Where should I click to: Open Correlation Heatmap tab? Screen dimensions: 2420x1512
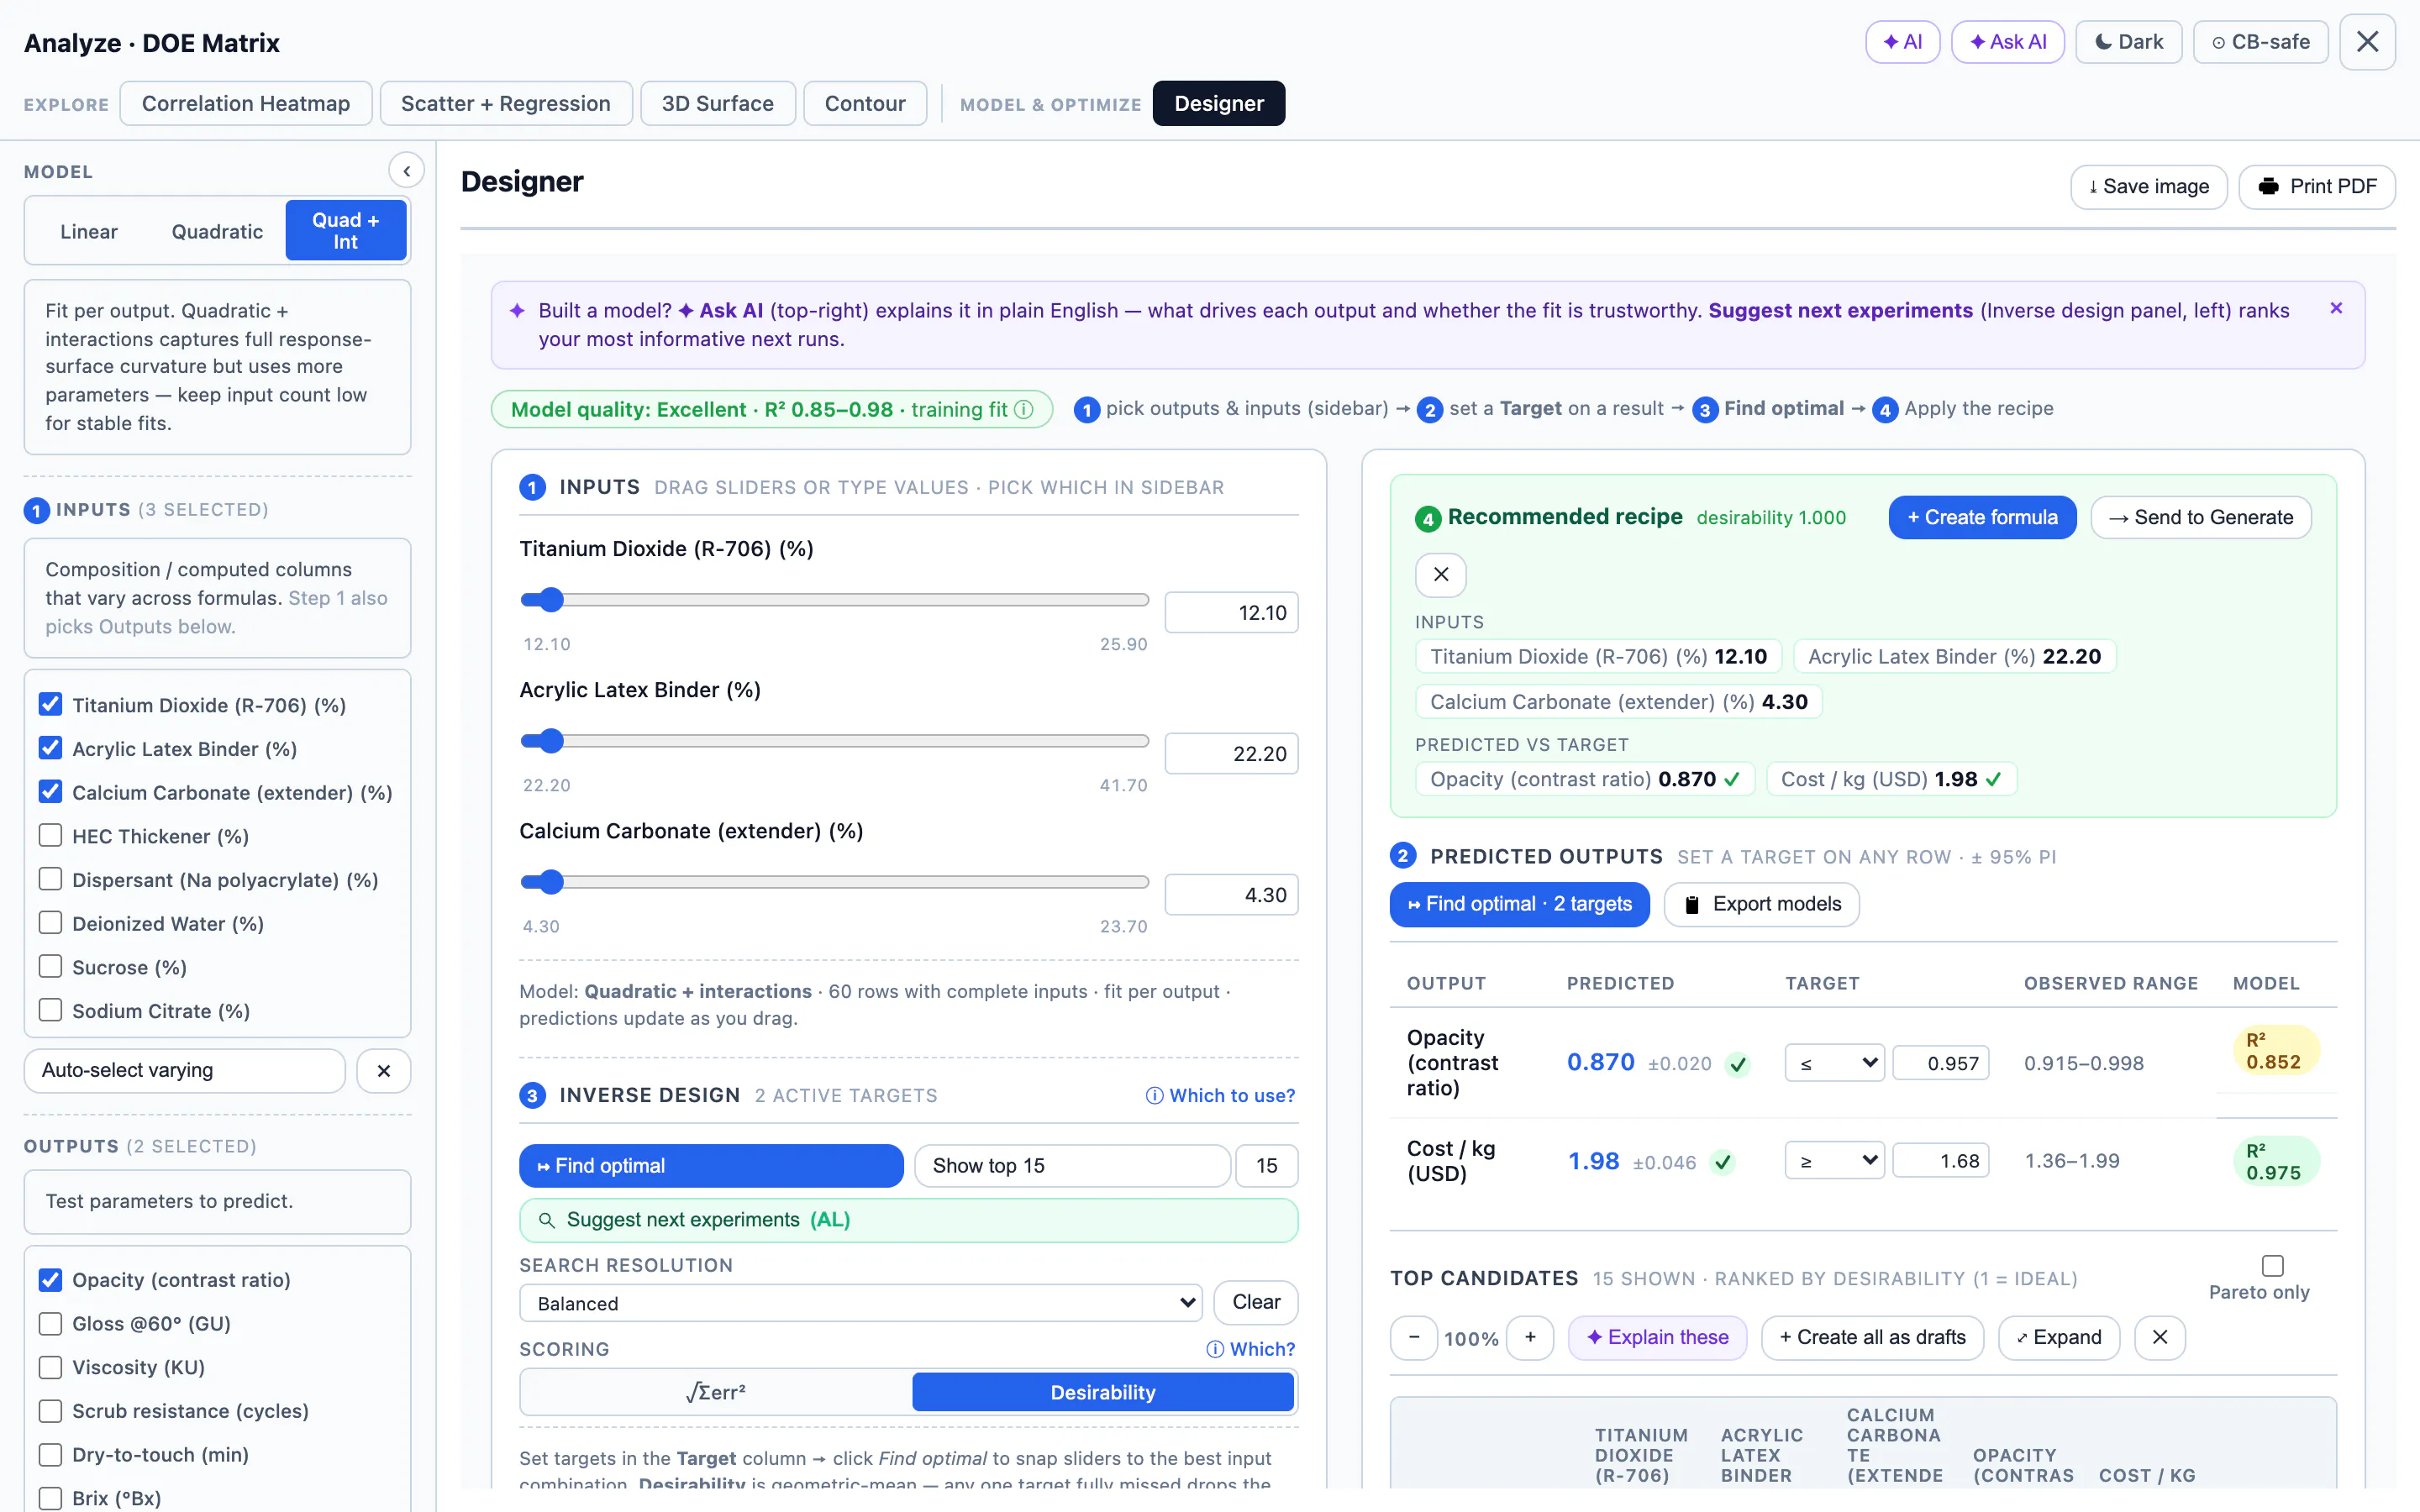point(246,104)
